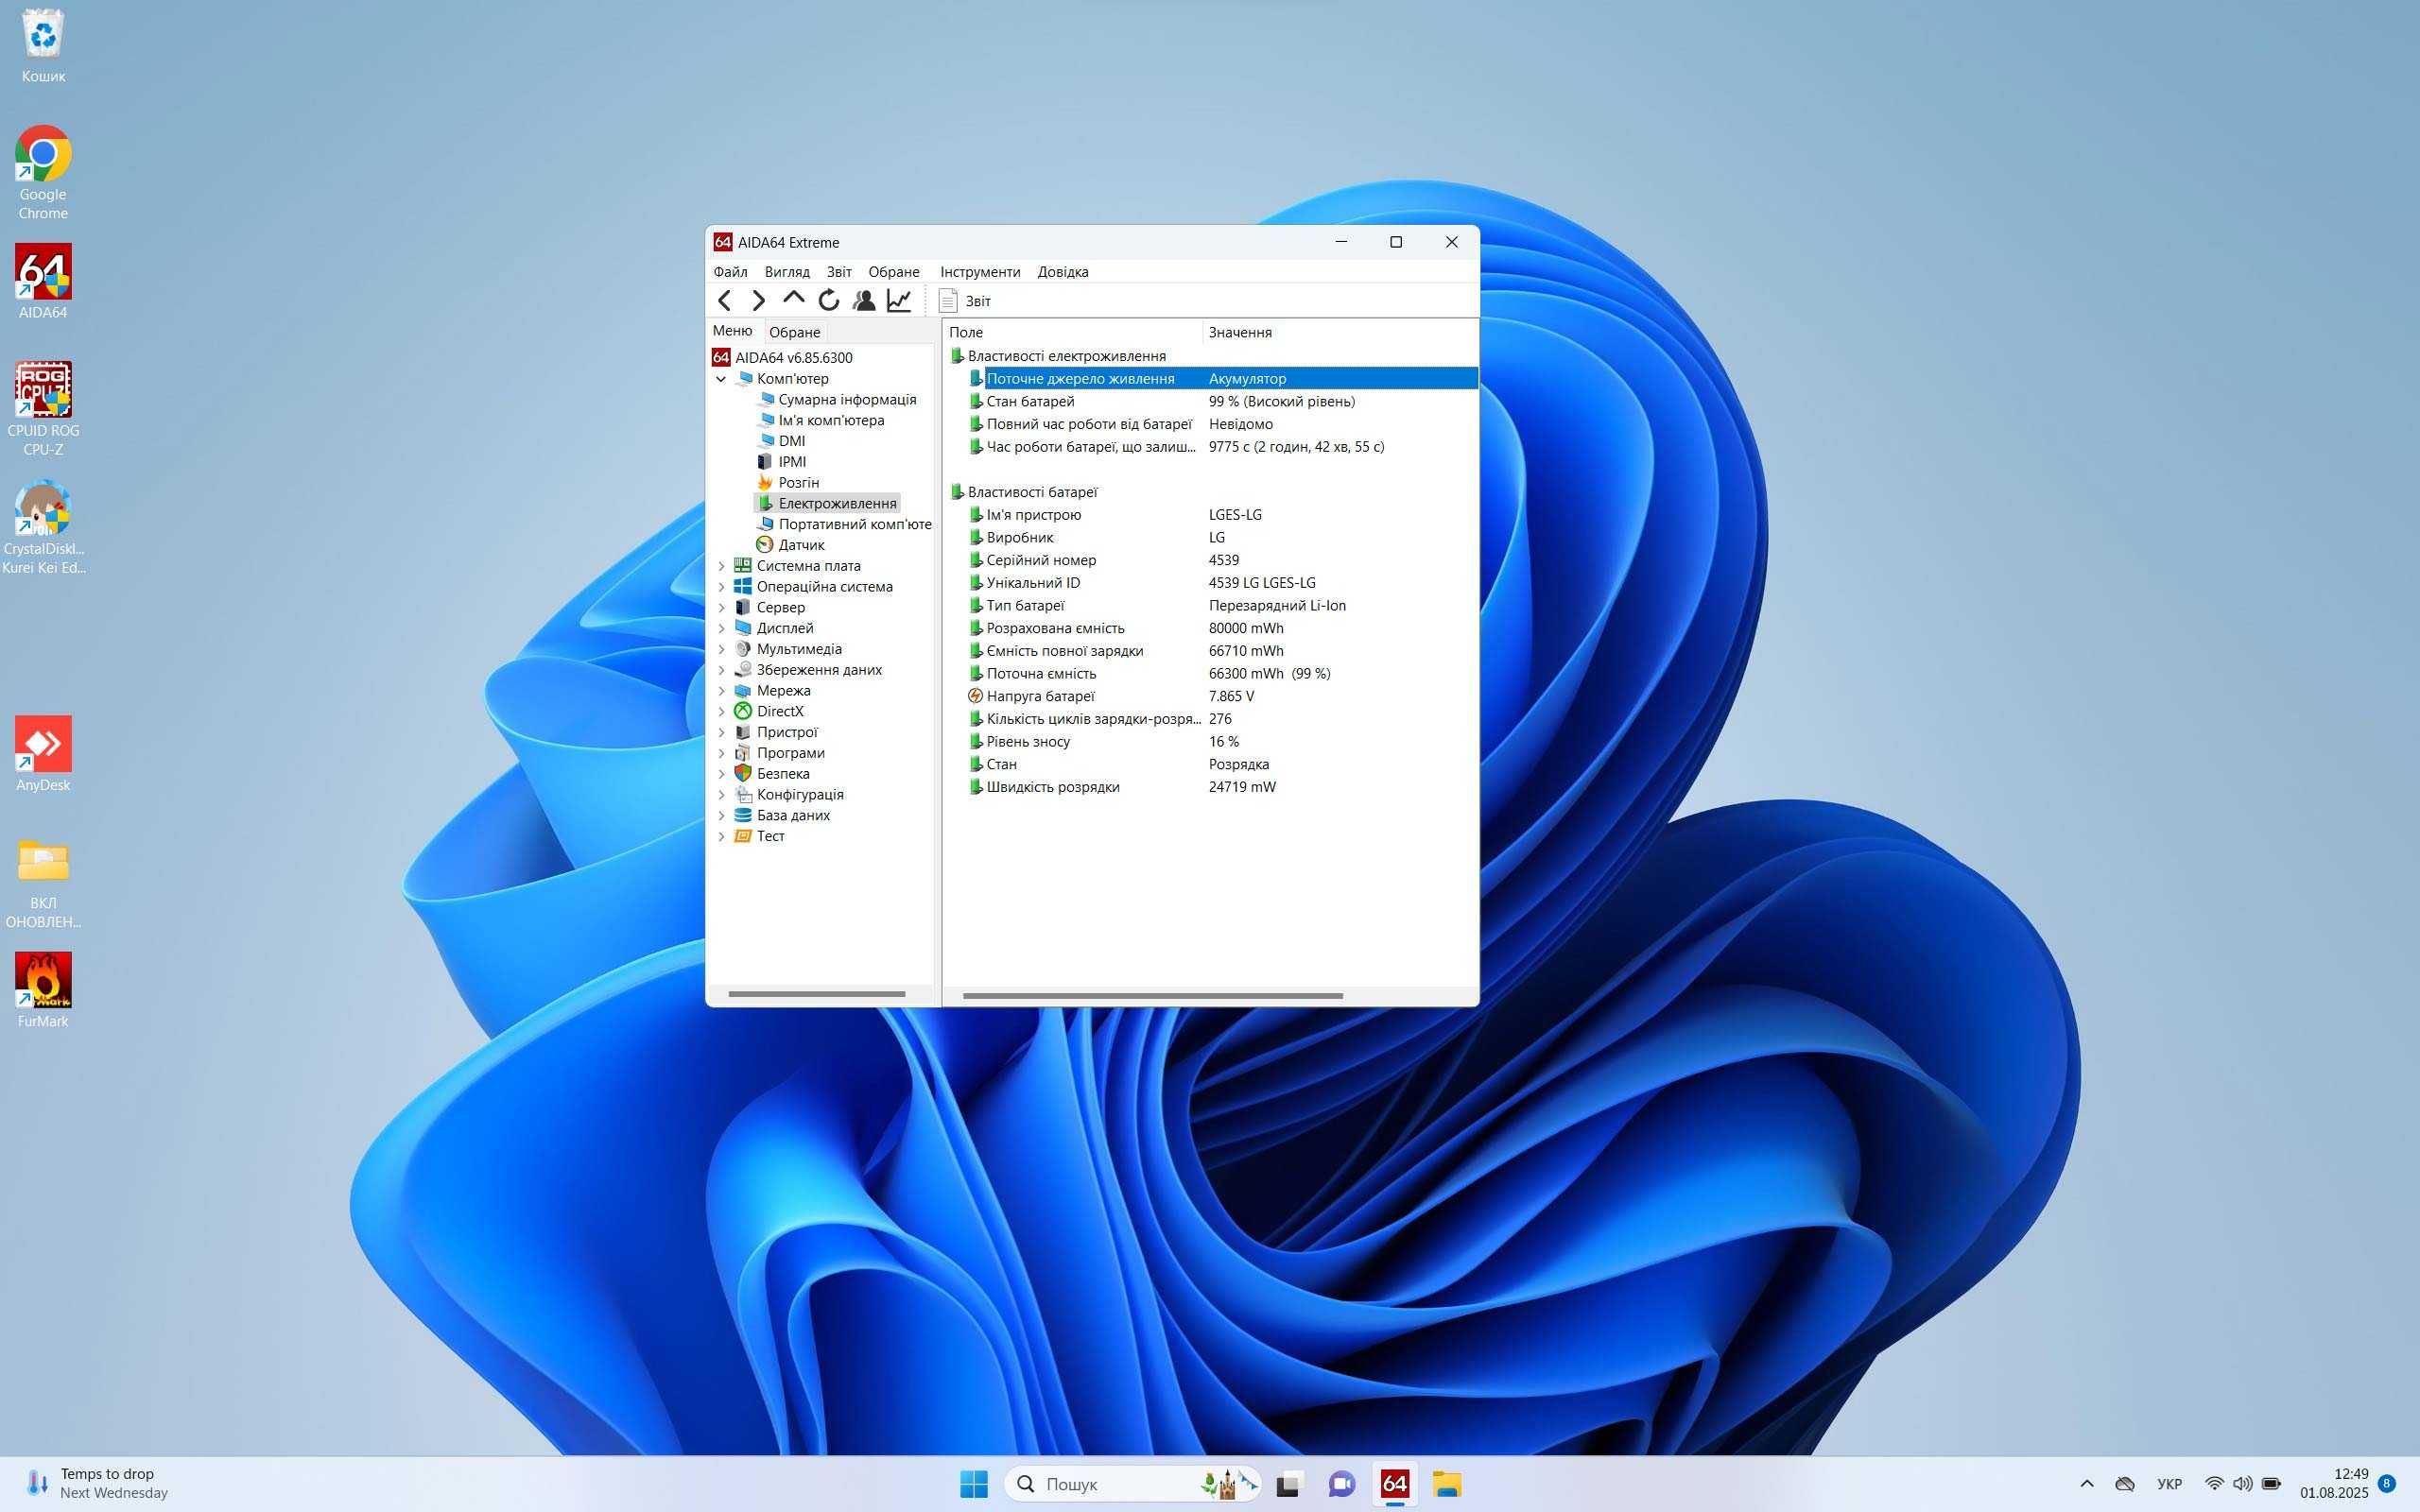Image resolution: width=2420 pixels, height=1512 pixels.
Task: Expand the Мережа tree node
Action: (721, 691)
